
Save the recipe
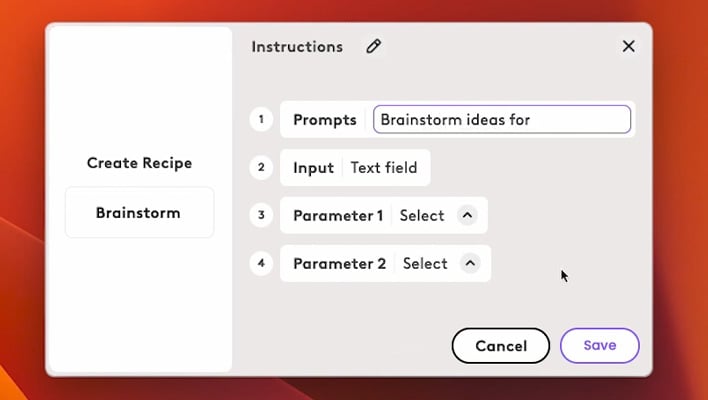(x=599, y=345)
